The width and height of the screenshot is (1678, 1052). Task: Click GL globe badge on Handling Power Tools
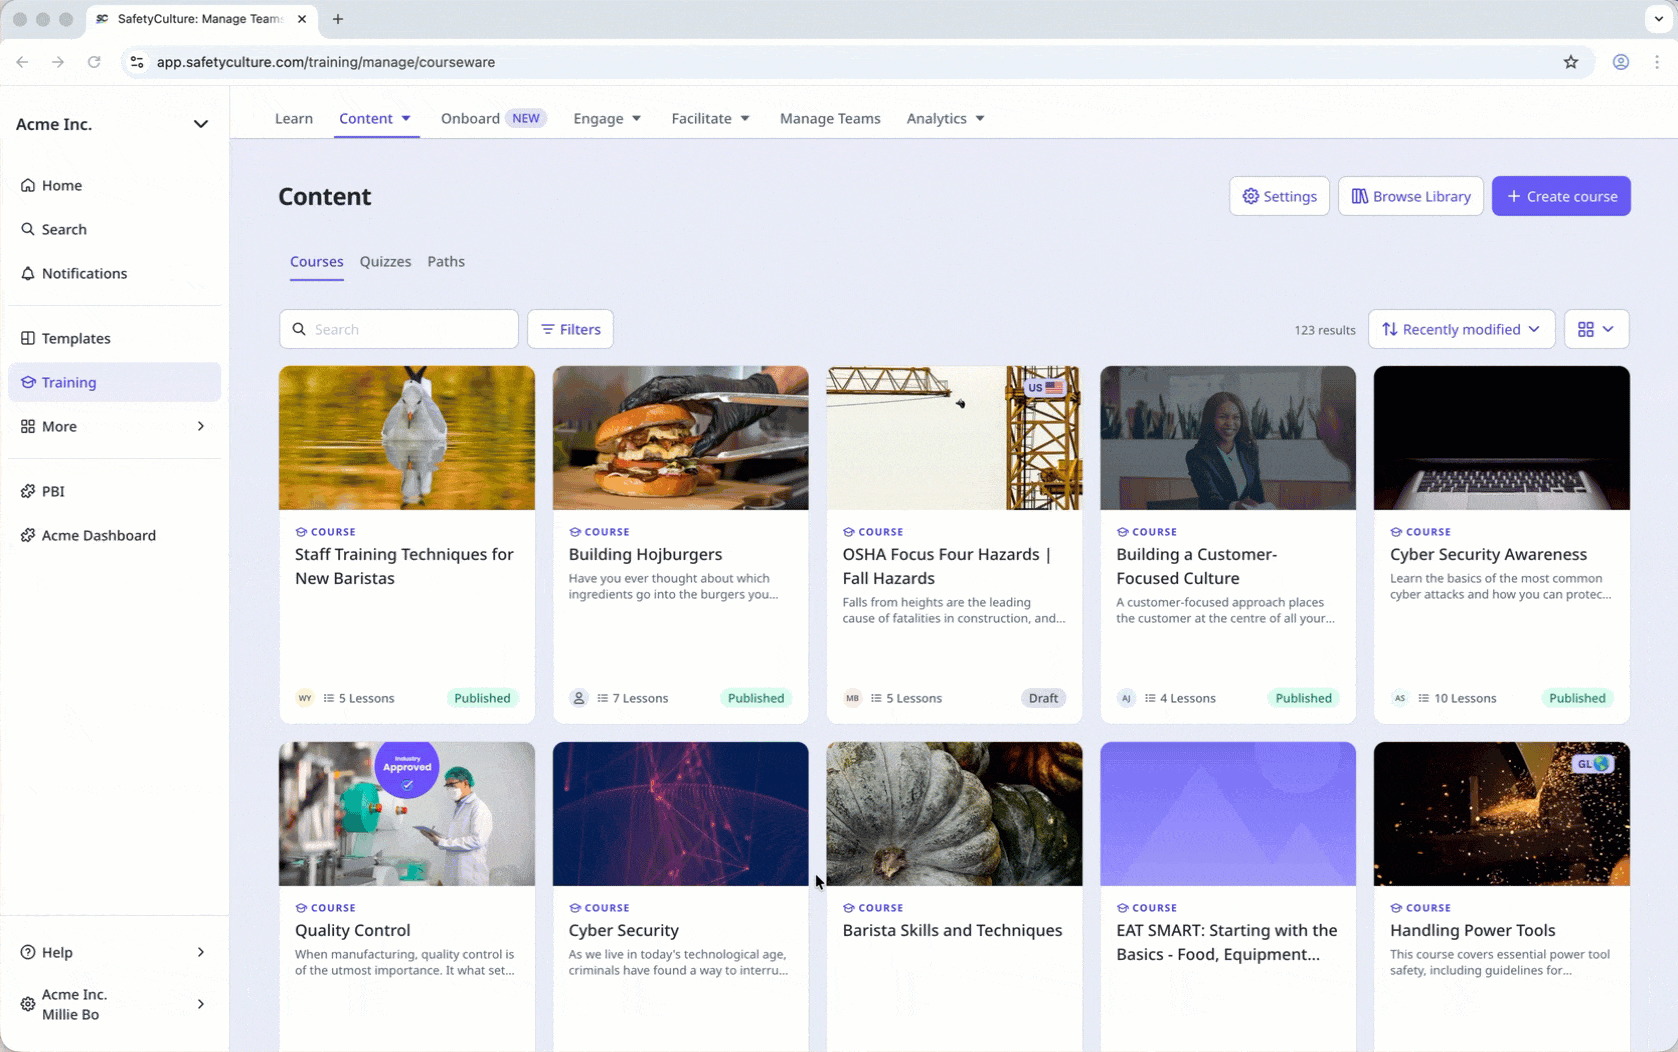pyautogui.click(x=1593, y=763)
